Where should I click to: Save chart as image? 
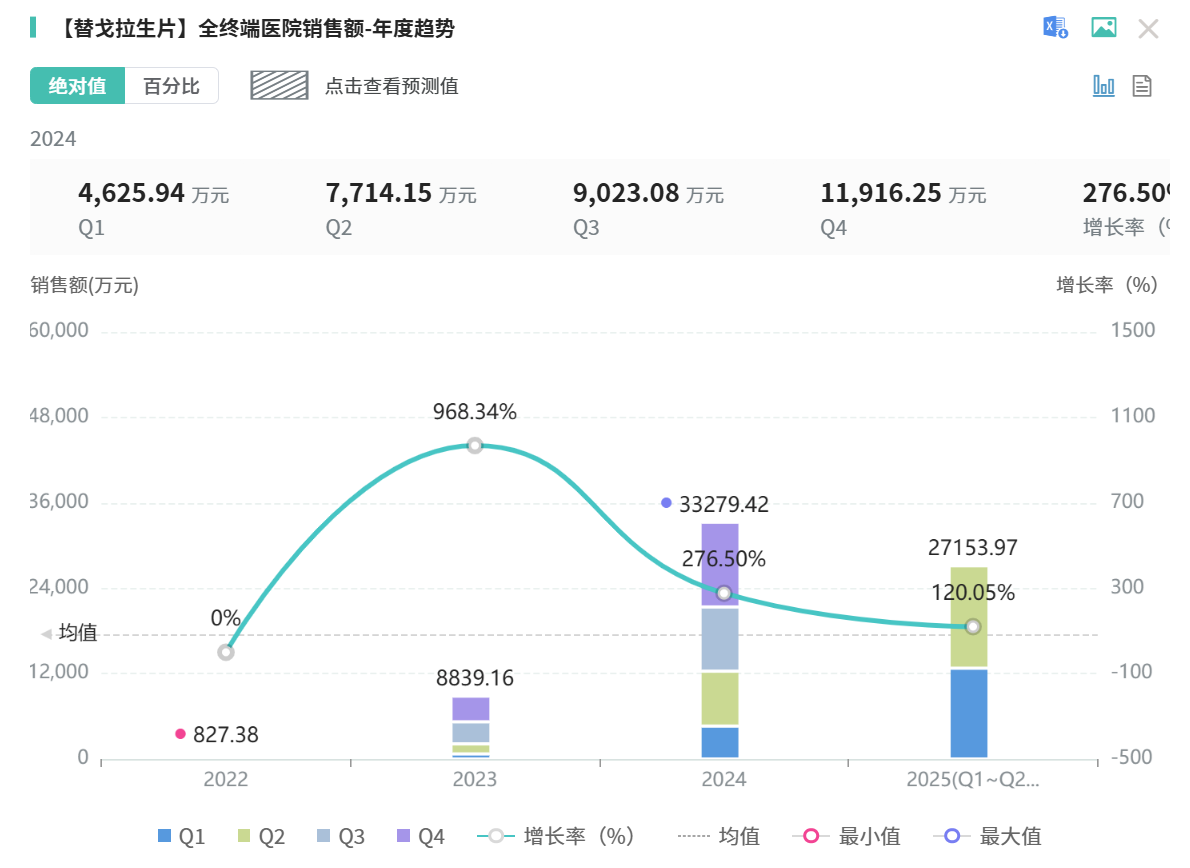[1103, 28]
